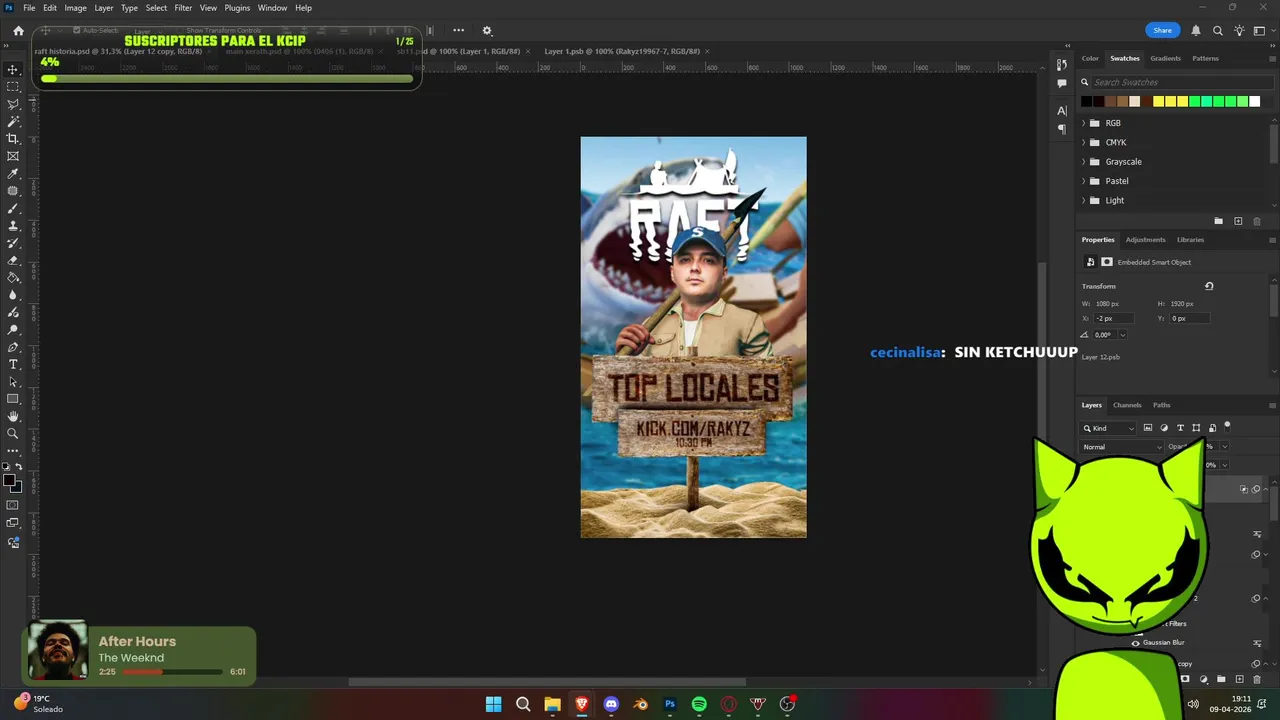The width and height of the screenshot is (1280, 720).
Task: Select the Pen tool
Action: coord(13,347)
